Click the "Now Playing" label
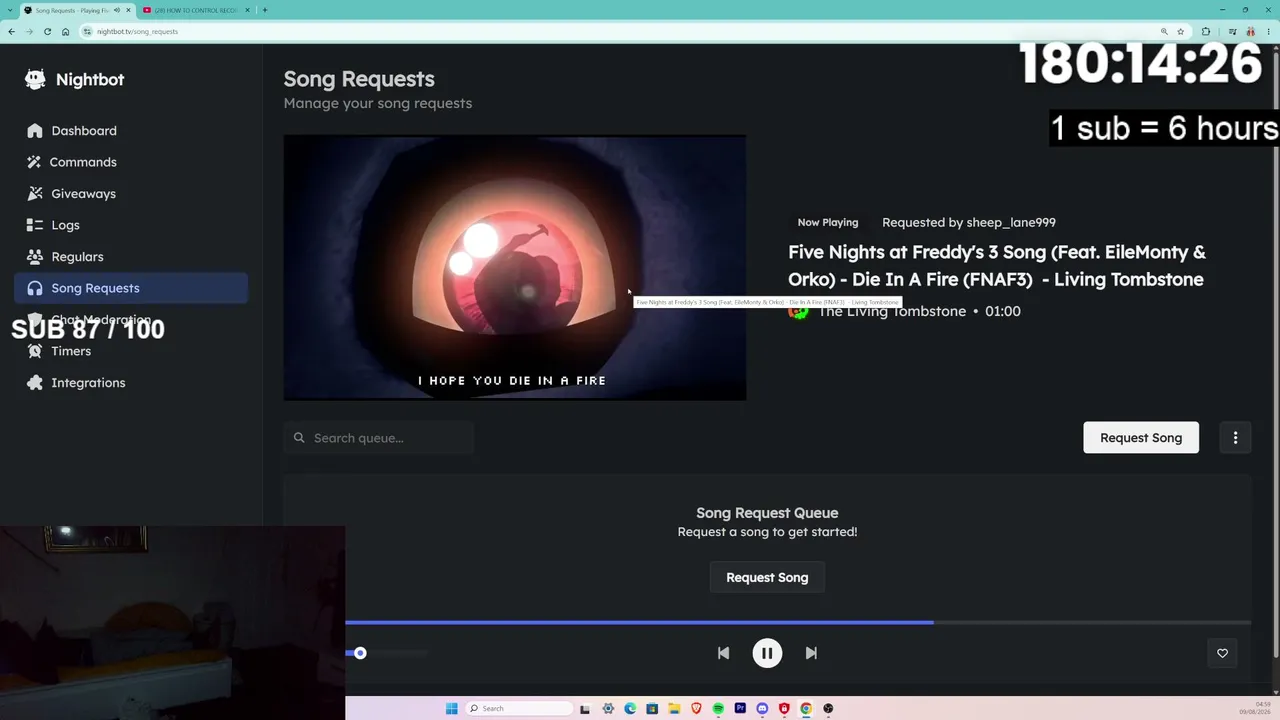 (828, 223)
